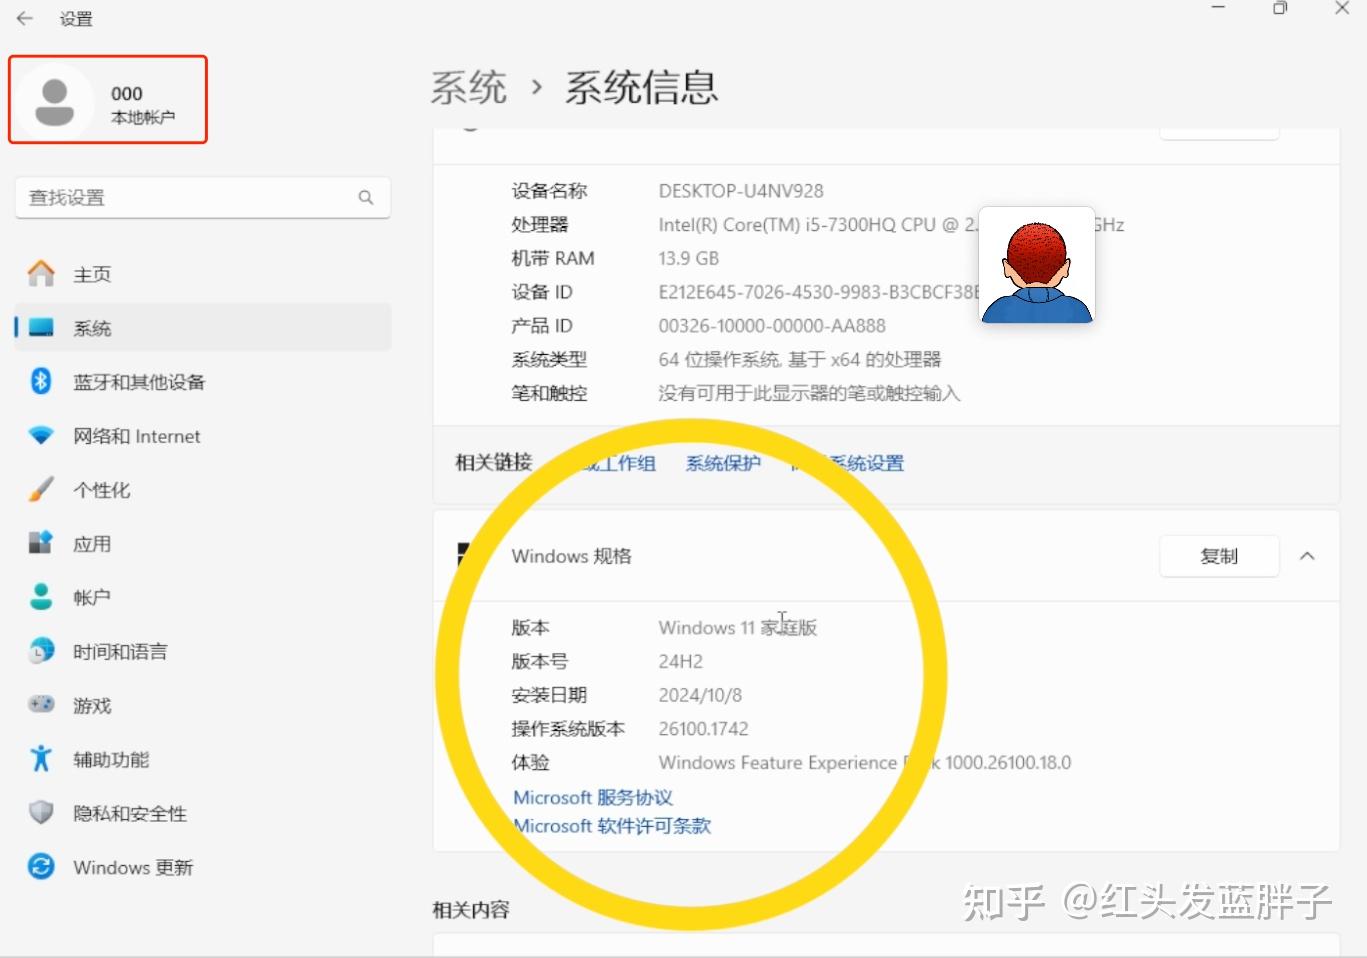Viewport: 1367px width, 958px height.
Task: Click the 版本号 label
Action: pyautogui.click(x=540, y=661)
